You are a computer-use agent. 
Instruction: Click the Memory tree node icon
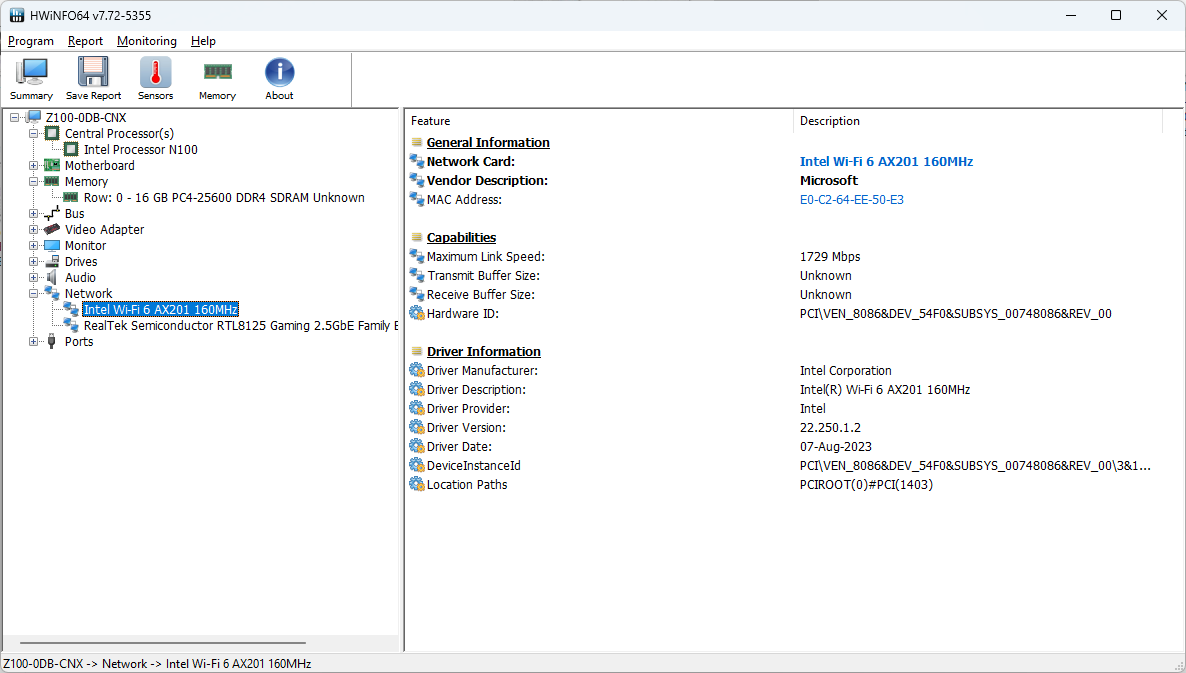click(x=51, y=181)
